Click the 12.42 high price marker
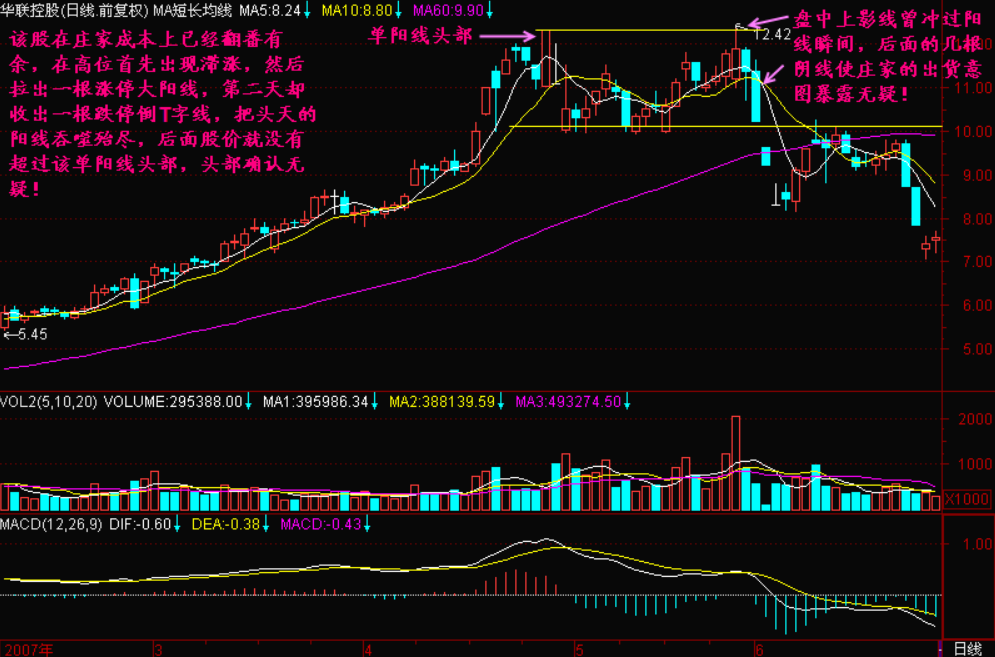Image resolution: width=995 pixels, height=657 pixels. pyautogui.click(x=772, y=34)
